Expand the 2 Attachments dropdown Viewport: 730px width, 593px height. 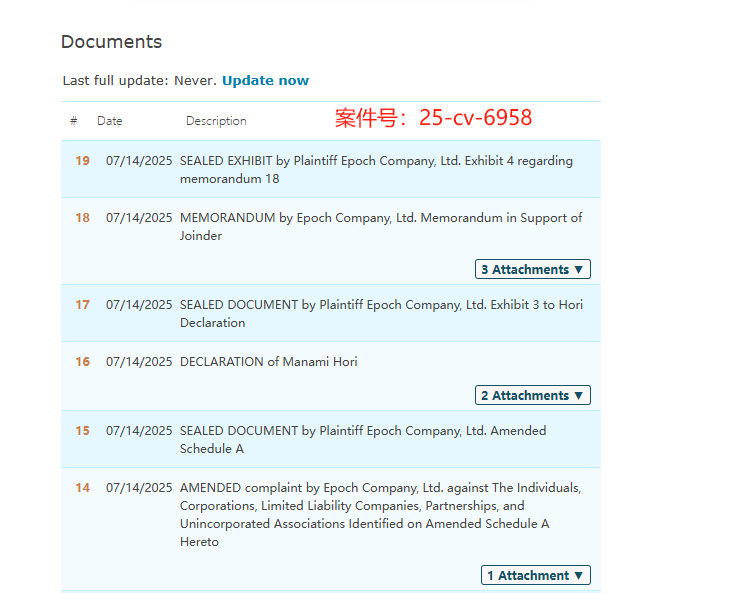point(533,395)
